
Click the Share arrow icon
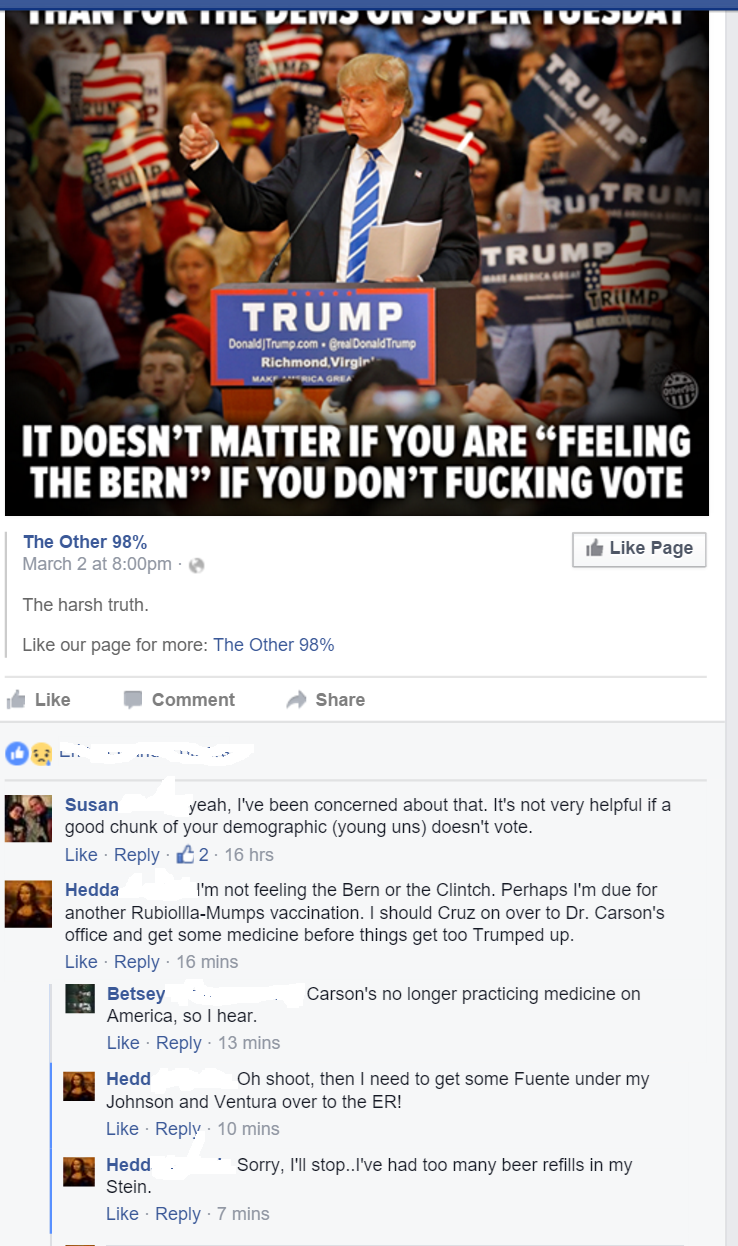tap(296, 700)
